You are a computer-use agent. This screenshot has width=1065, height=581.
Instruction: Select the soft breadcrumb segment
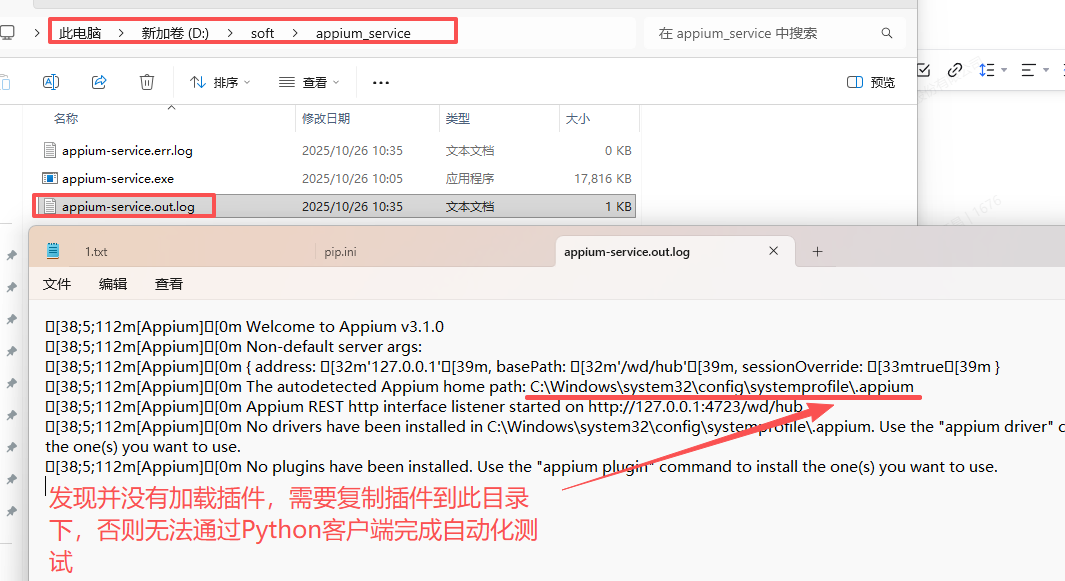coord(262,33)
